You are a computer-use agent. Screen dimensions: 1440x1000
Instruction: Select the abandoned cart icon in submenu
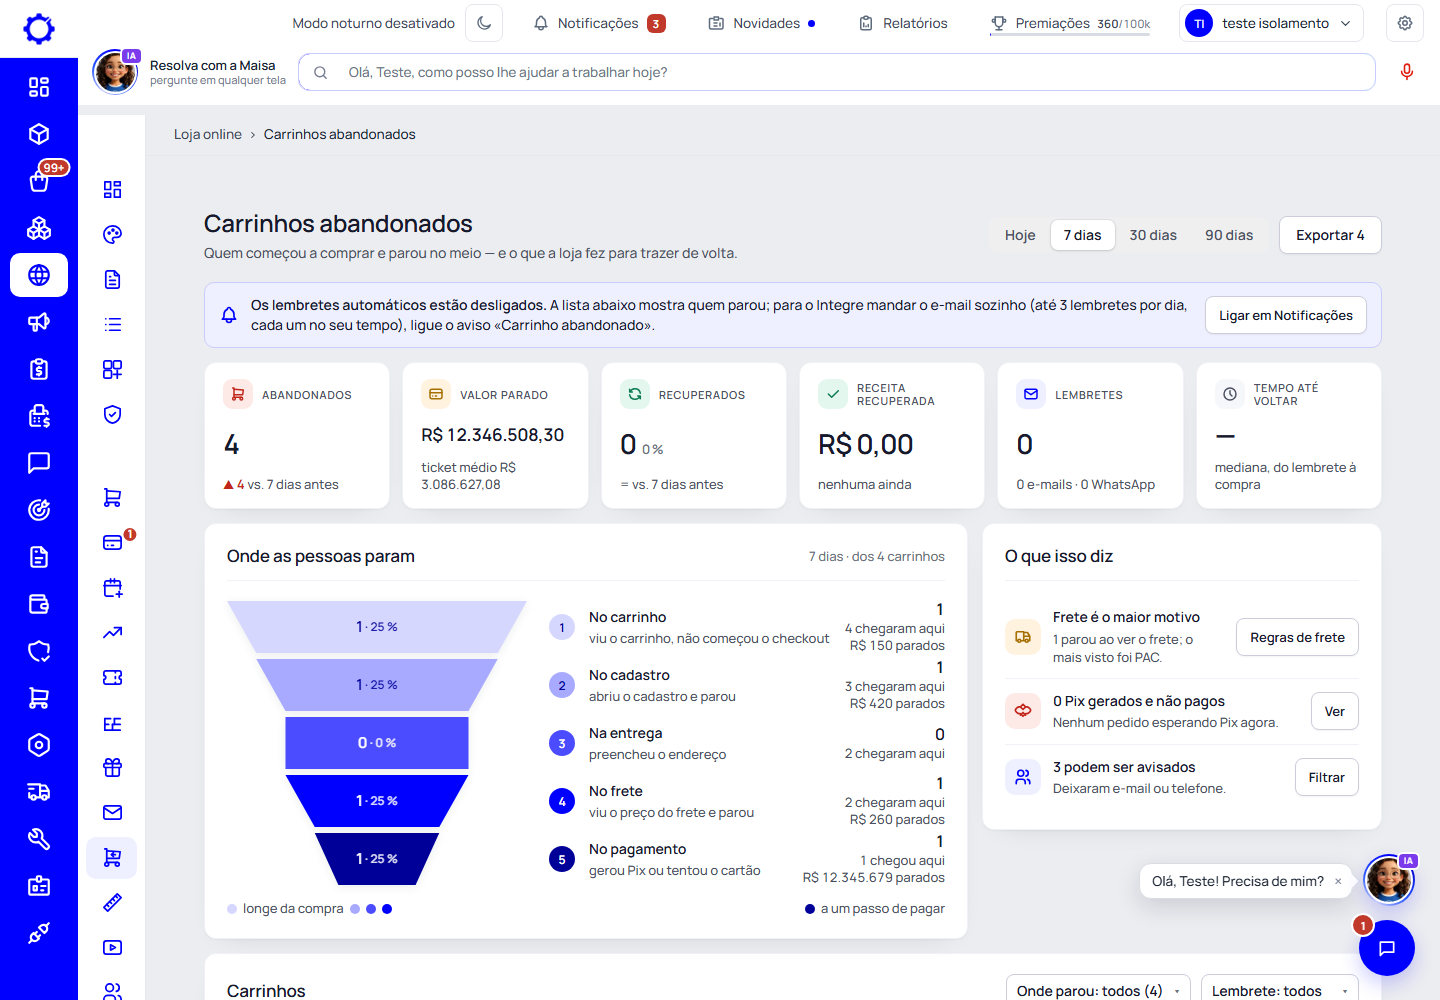[x=112, y=857]
